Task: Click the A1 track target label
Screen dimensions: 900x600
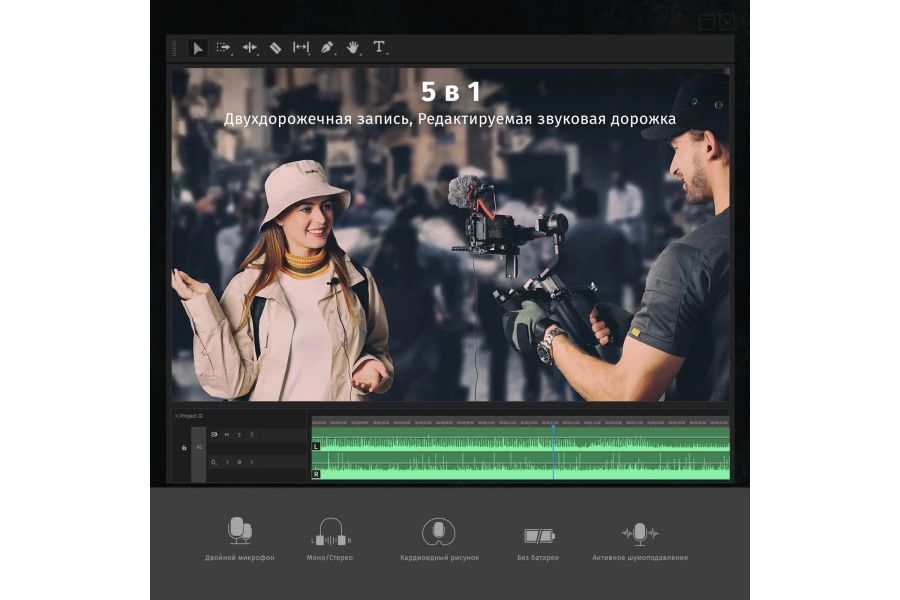Action: click(199, 447)
